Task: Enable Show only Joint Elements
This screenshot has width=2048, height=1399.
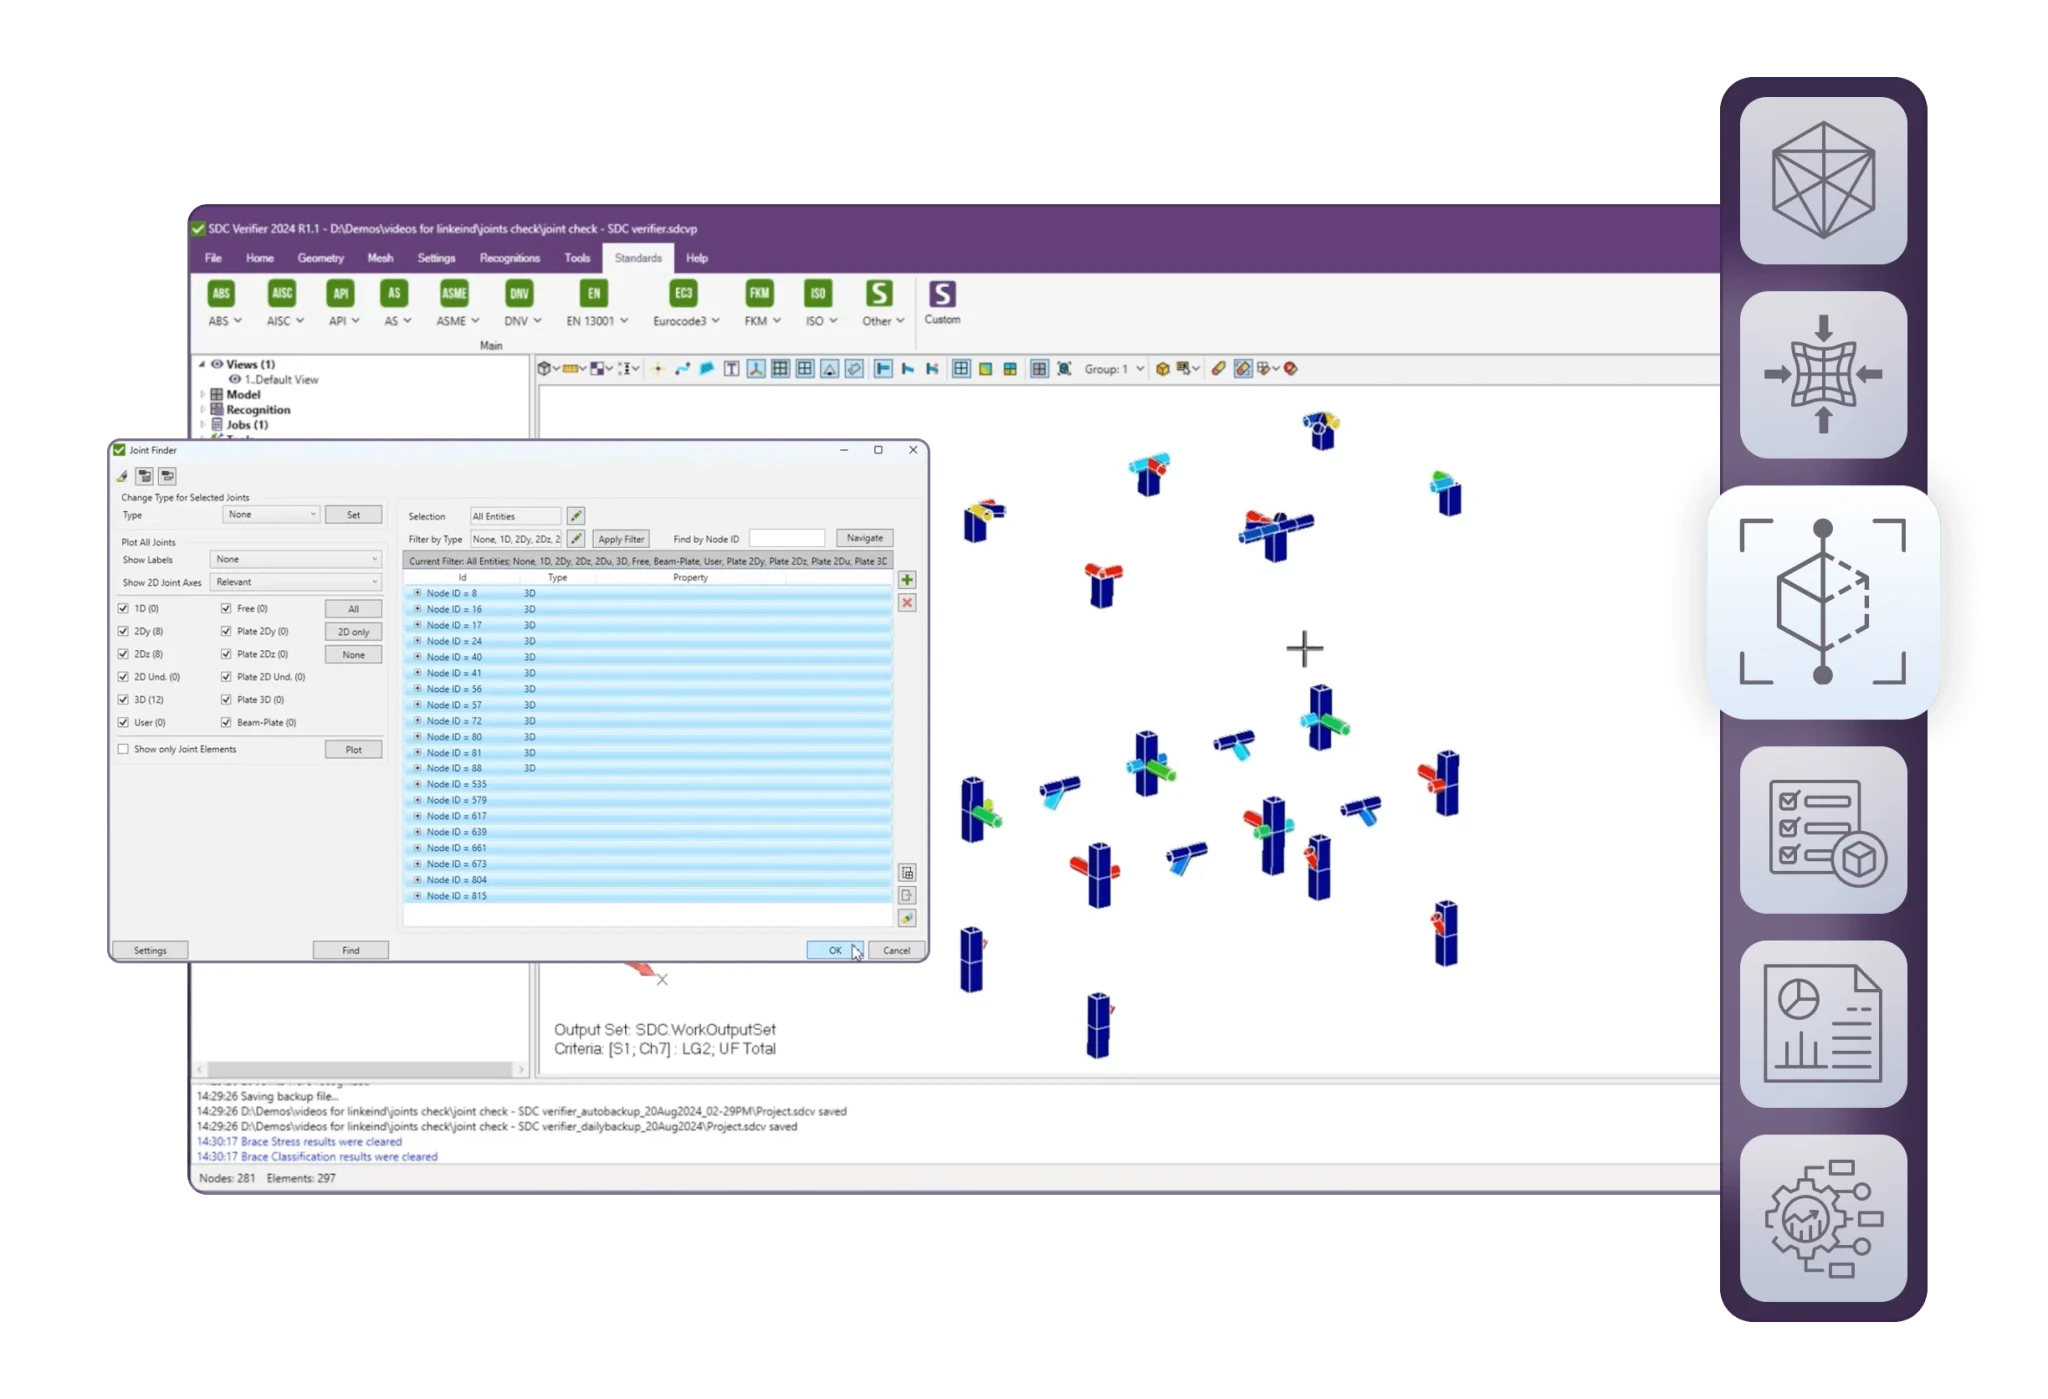Action: click(123, 749)
